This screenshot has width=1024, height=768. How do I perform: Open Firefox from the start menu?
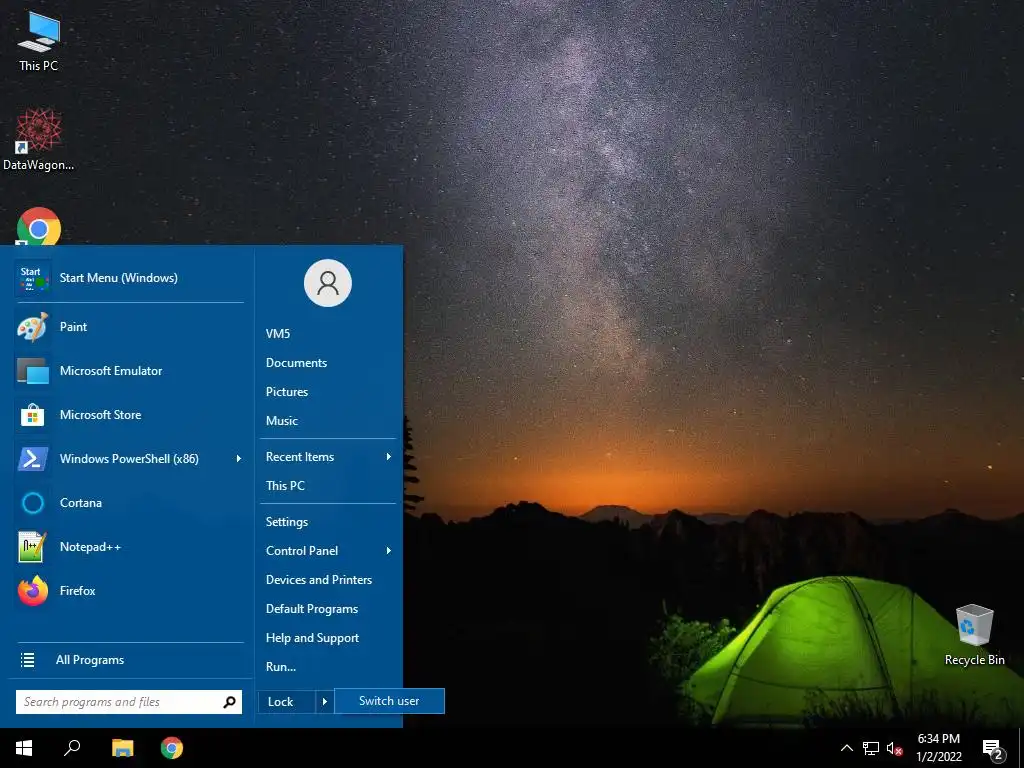130,591
